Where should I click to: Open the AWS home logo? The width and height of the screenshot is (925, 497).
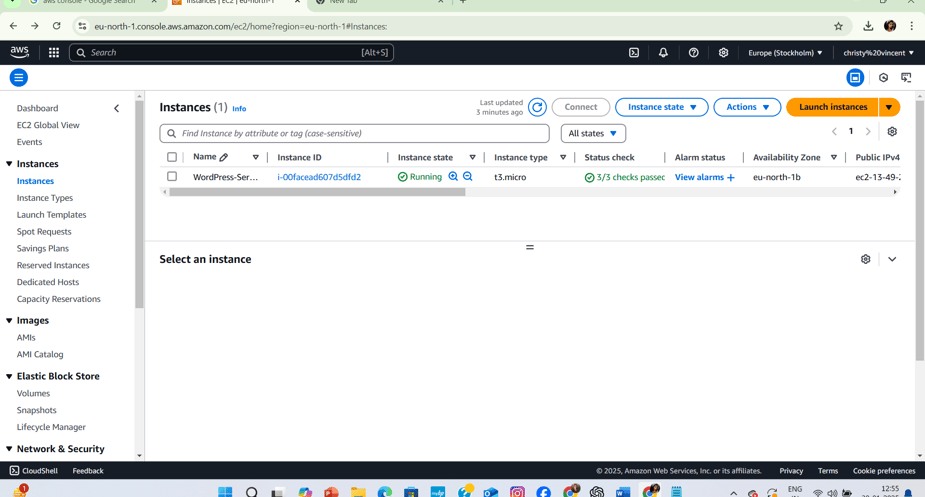tap(19, 52)
